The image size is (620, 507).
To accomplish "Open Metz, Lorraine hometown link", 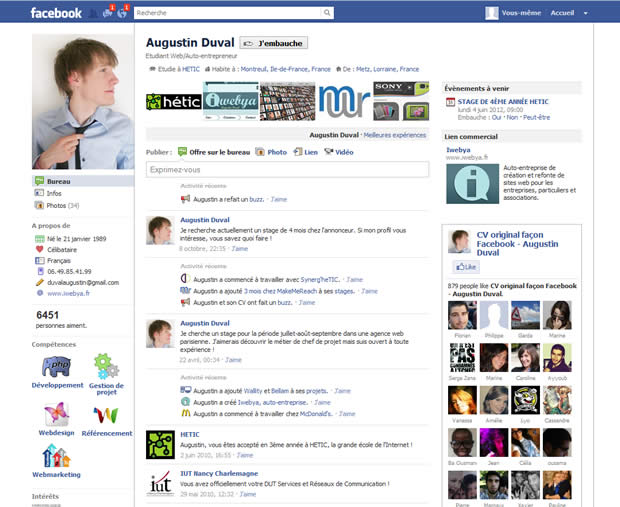I will coord(388,69).
